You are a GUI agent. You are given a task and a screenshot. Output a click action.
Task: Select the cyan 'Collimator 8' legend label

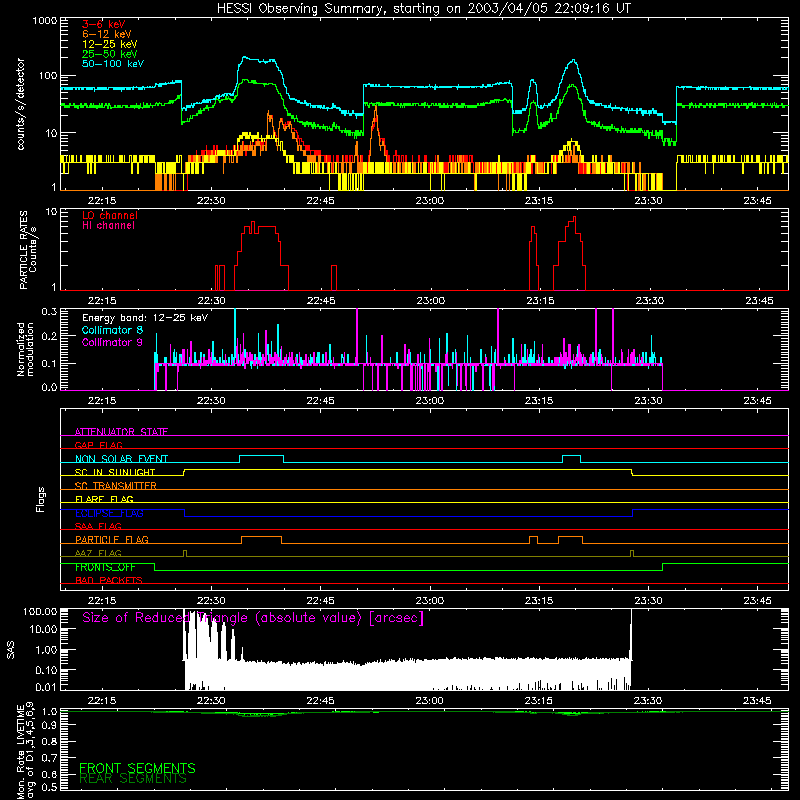[x=112, y=330]
